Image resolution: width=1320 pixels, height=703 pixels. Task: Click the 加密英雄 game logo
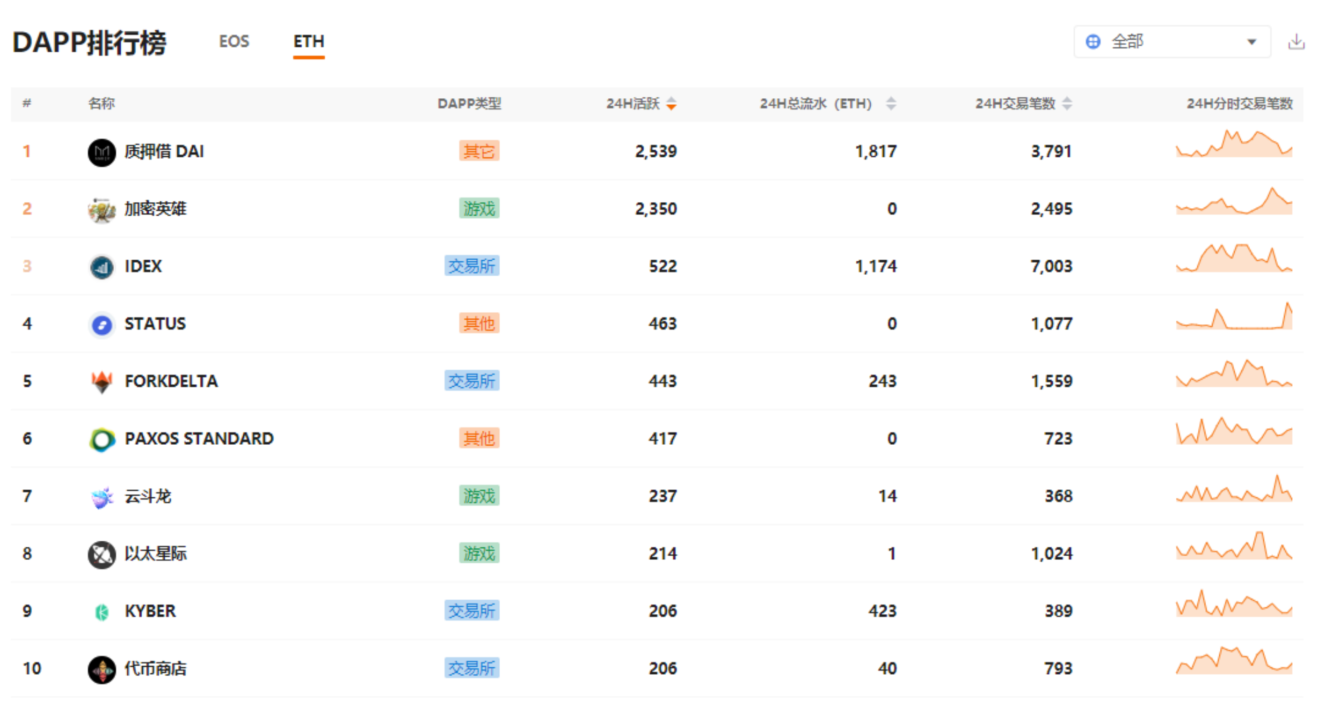pyautogui.click(x=102, y=209)
